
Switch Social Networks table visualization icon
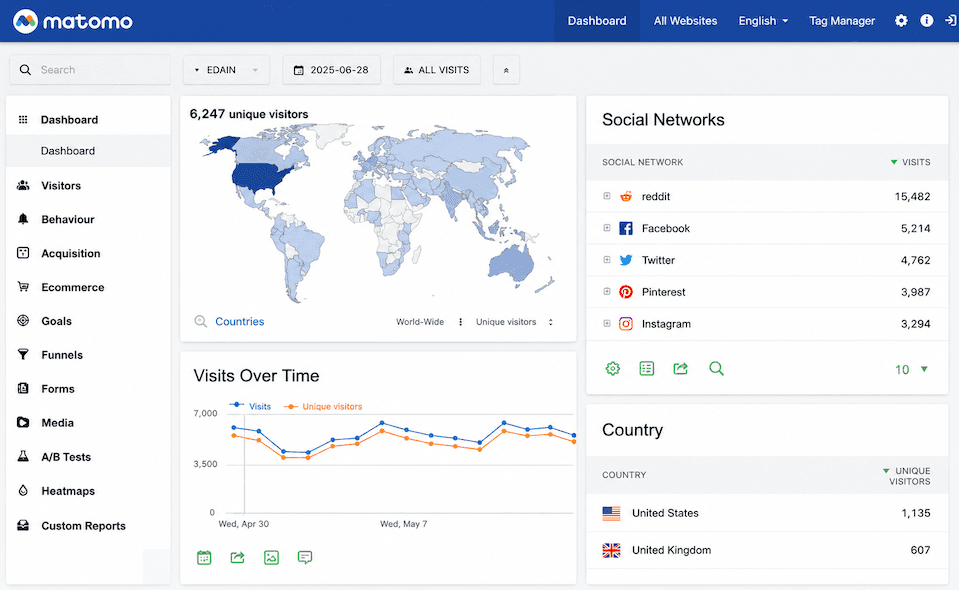click(x=646, y=369)
